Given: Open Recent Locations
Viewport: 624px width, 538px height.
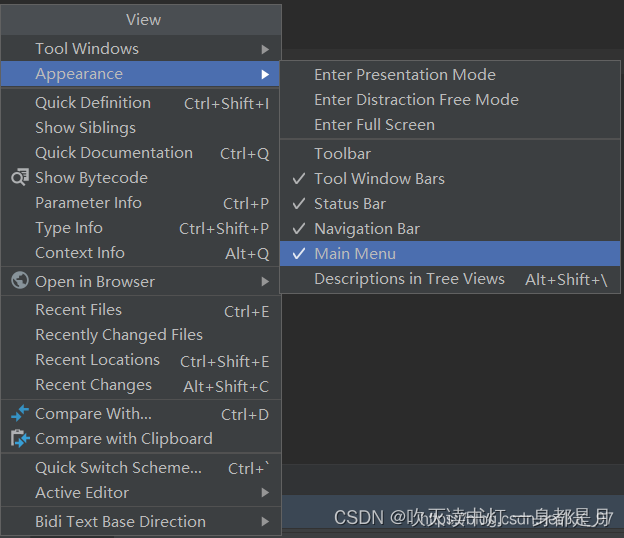Looking at the screenshot, I should (x=141, y=361).
